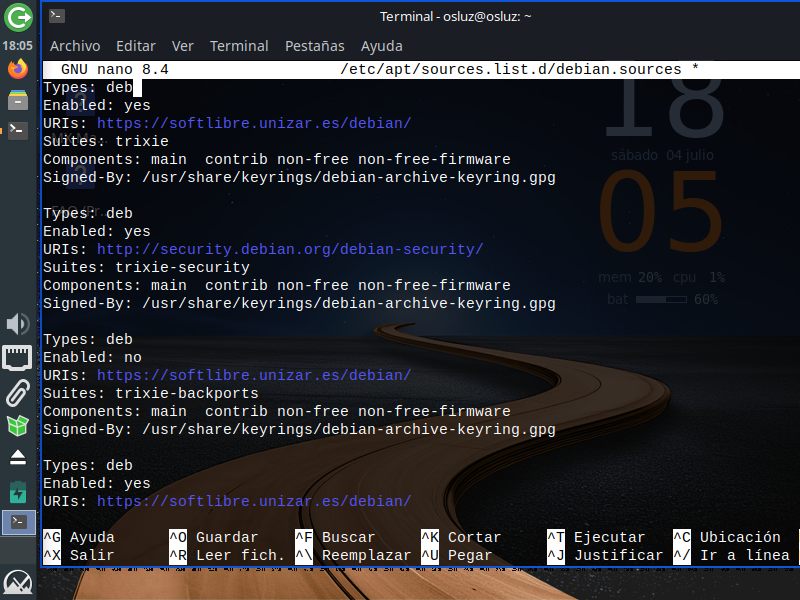Viewport: 800px width, 600px height.
Task: Launch Firefox from the side panel
Action: [x=18, y=69]
